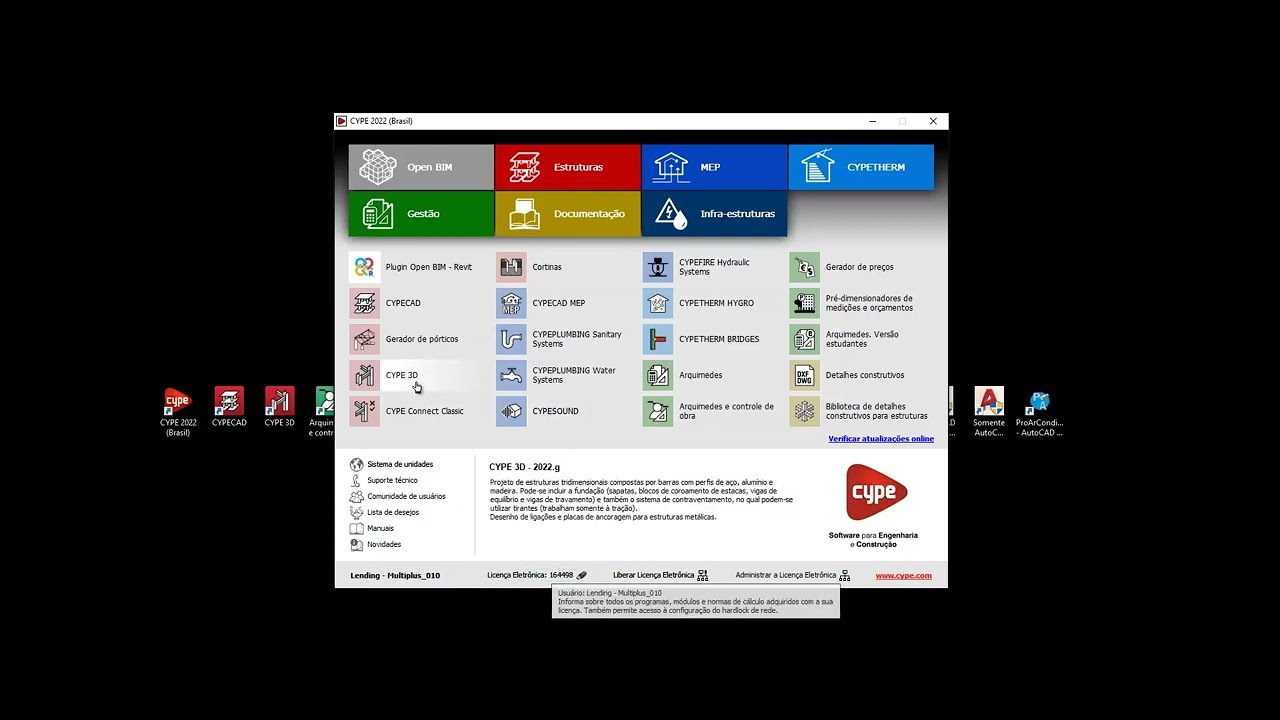Open Suporte técnico
This screenshot has width=1280, height=720.
pyautogui.click(x=384, y=480)
